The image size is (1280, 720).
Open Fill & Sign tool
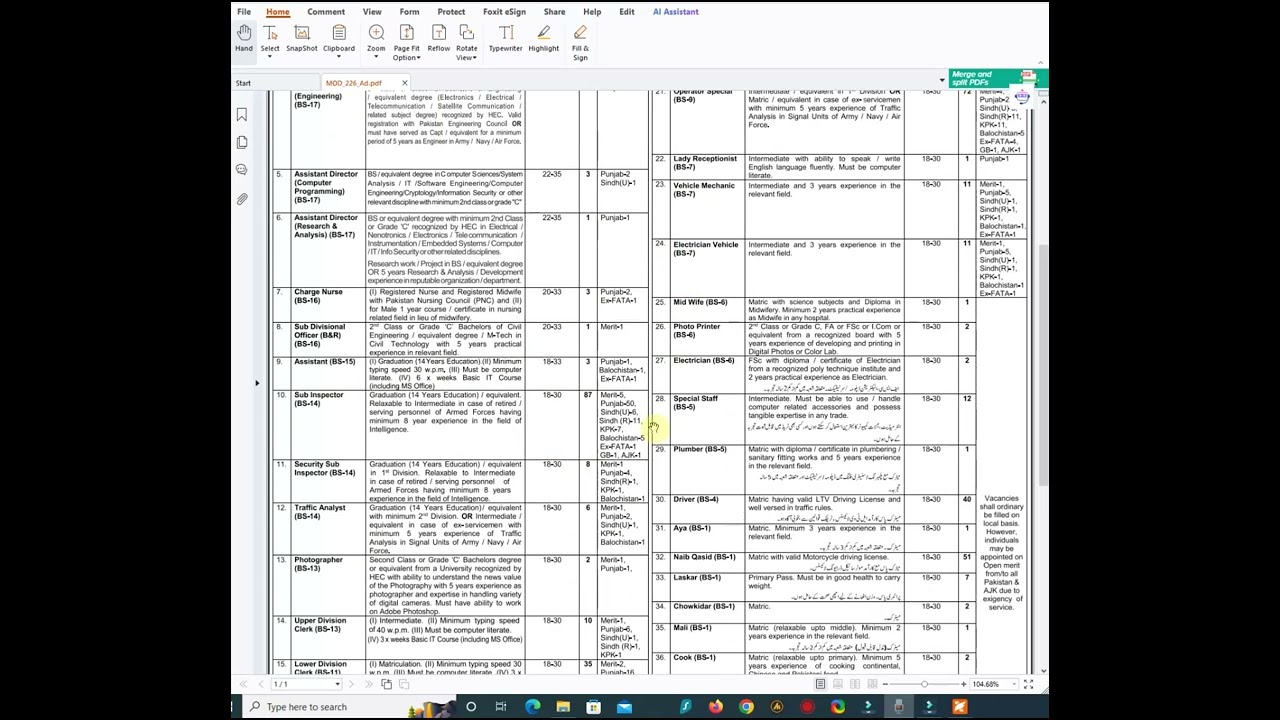[580, 42]
